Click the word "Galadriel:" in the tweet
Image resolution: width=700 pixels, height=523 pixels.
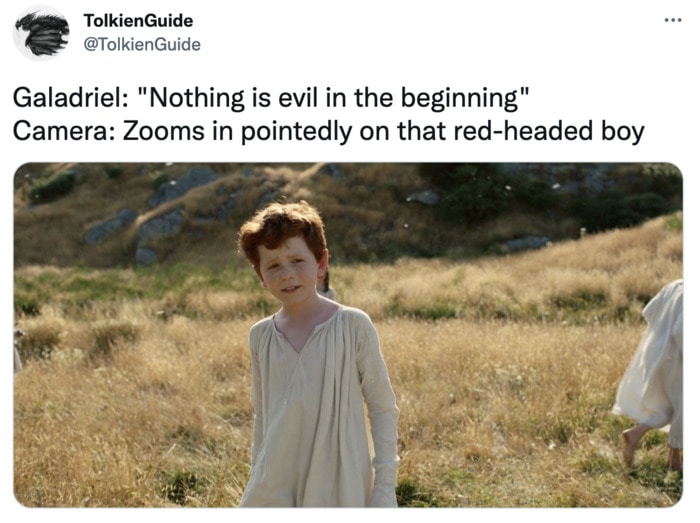click(x=70, y=98)
